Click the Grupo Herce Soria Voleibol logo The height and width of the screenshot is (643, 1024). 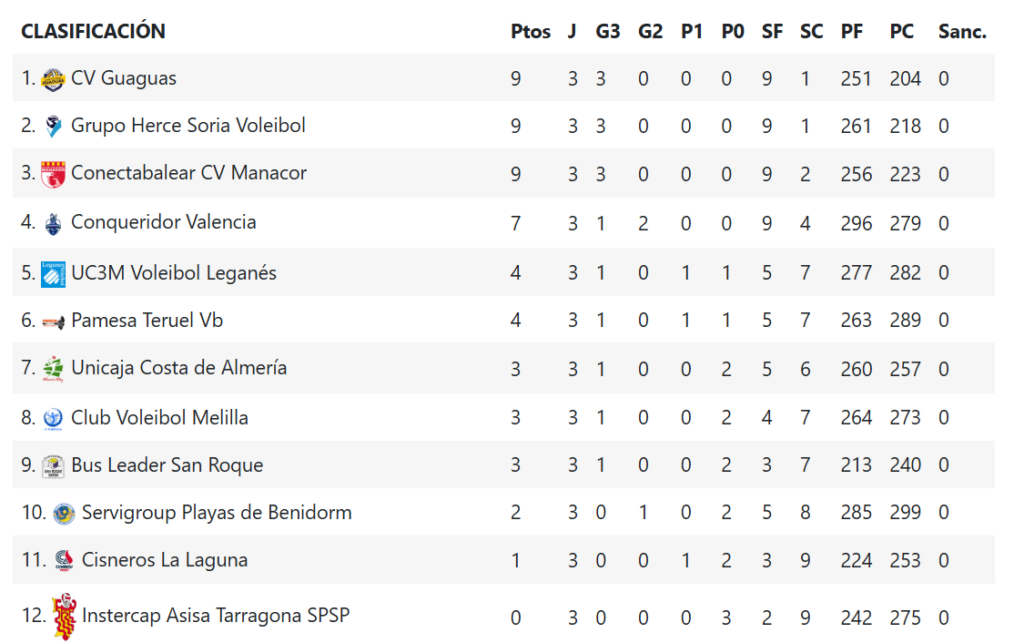pyautogui.click(x=54, y=126)
